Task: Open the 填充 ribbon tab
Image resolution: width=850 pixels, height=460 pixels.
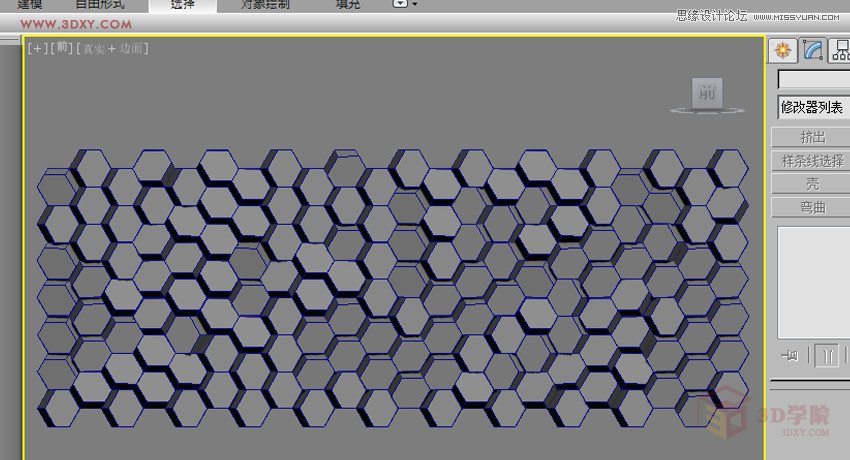Action: click(348, 4)
